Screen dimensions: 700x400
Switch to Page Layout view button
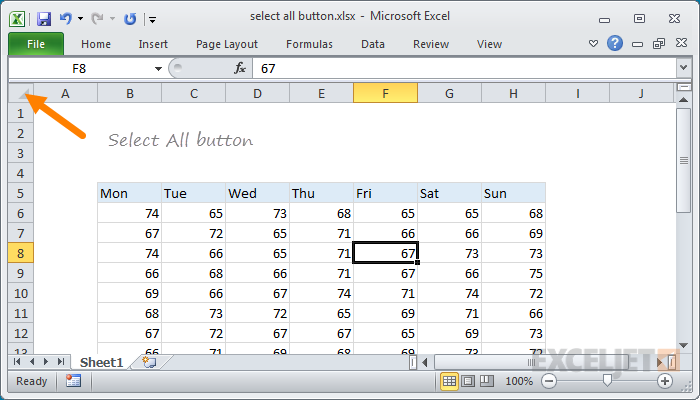click(x=469, y=381)
